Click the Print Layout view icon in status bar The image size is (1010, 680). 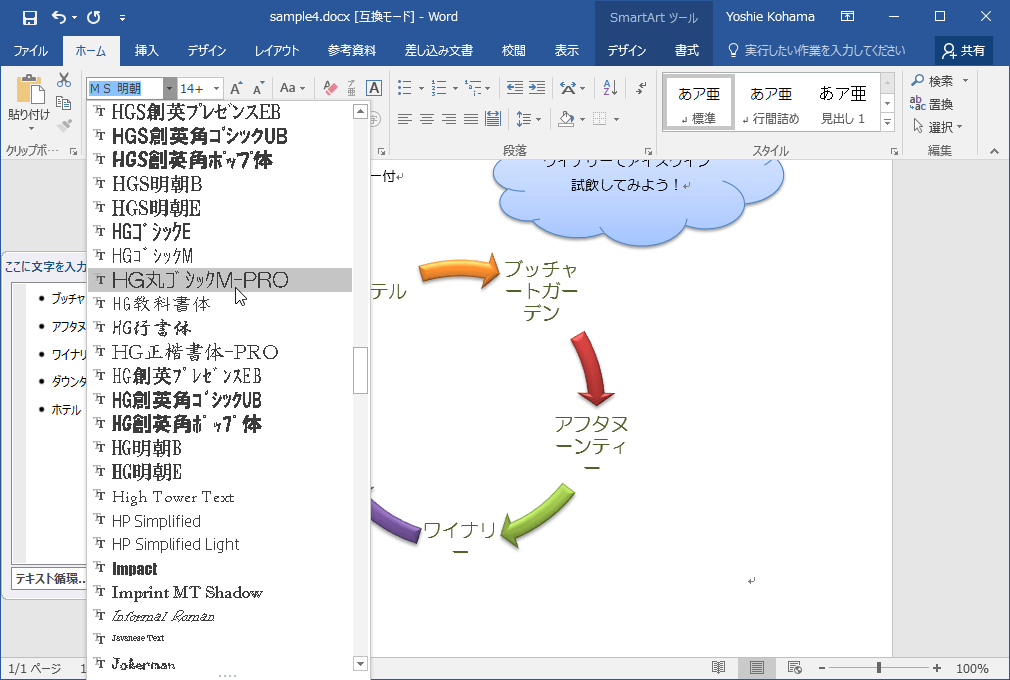click(x=757, y=668)
